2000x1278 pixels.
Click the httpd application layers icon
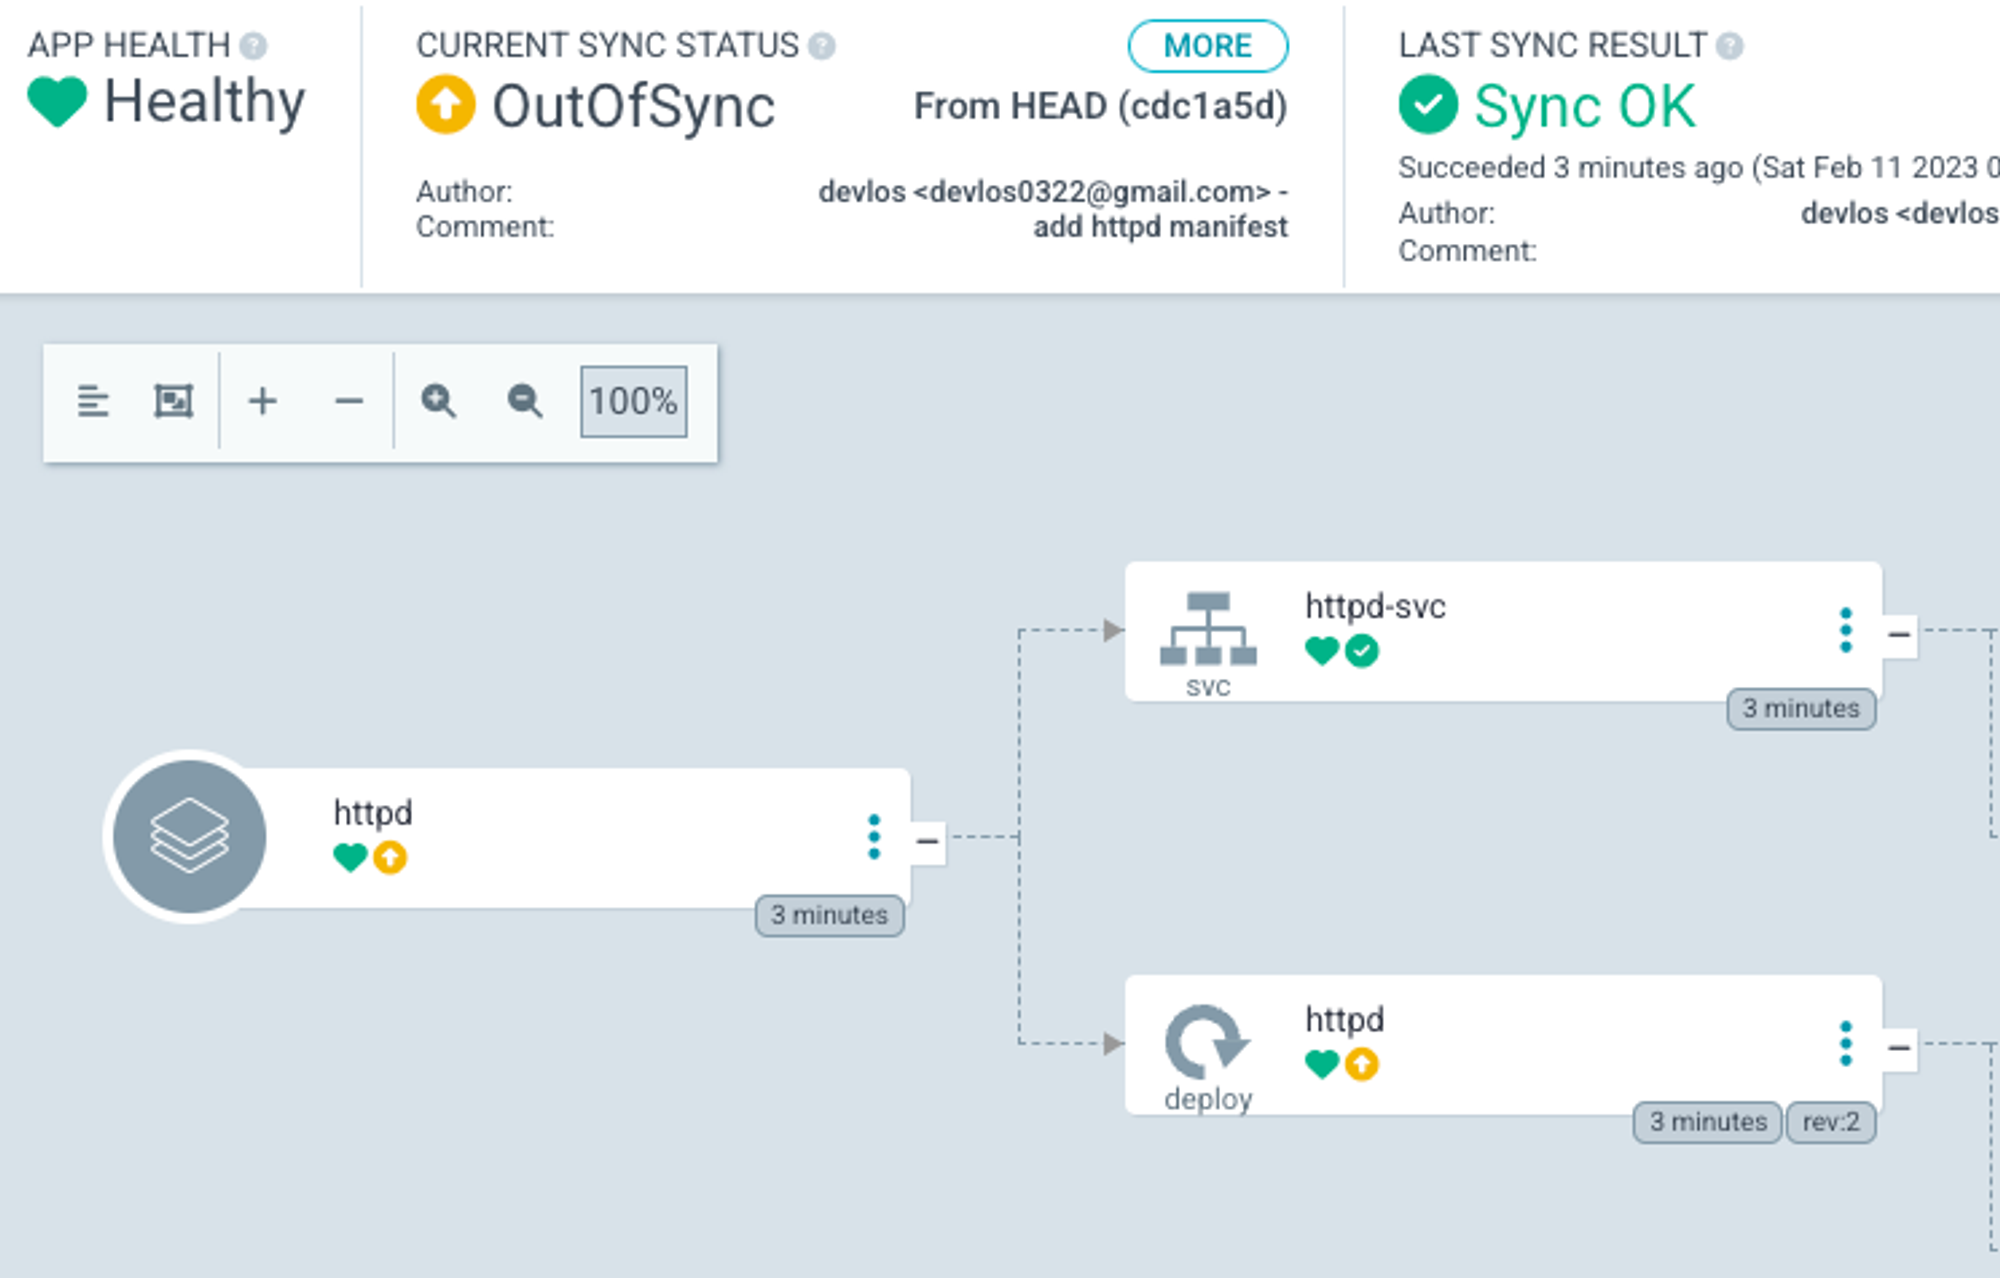point(189,836)
